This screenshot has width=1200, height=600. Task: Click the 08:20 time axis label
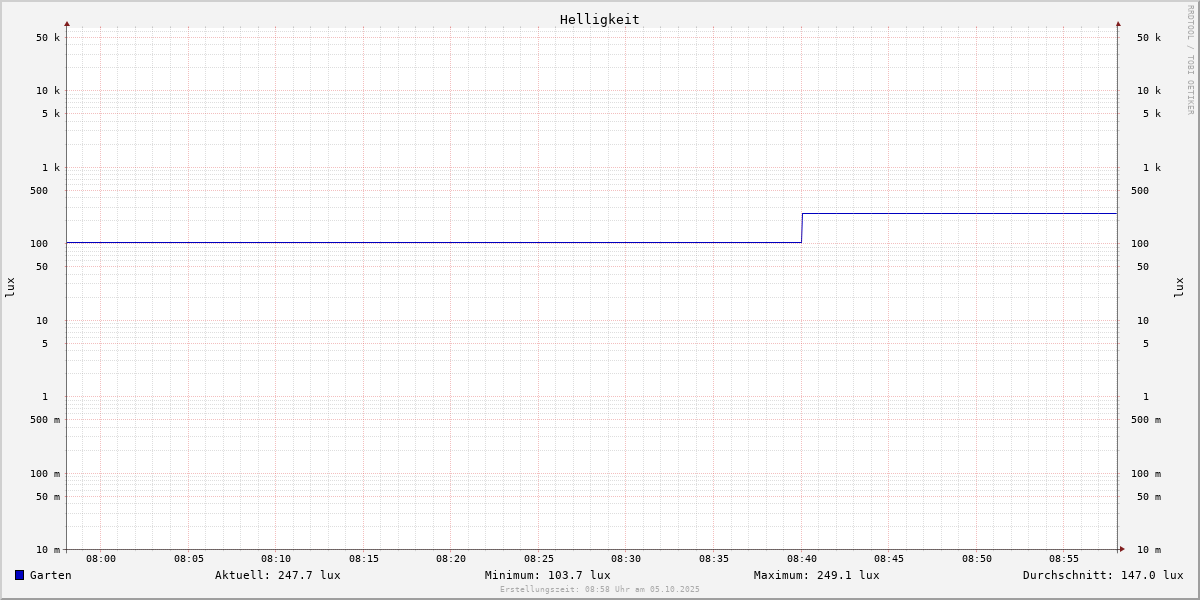pos(451,559)
